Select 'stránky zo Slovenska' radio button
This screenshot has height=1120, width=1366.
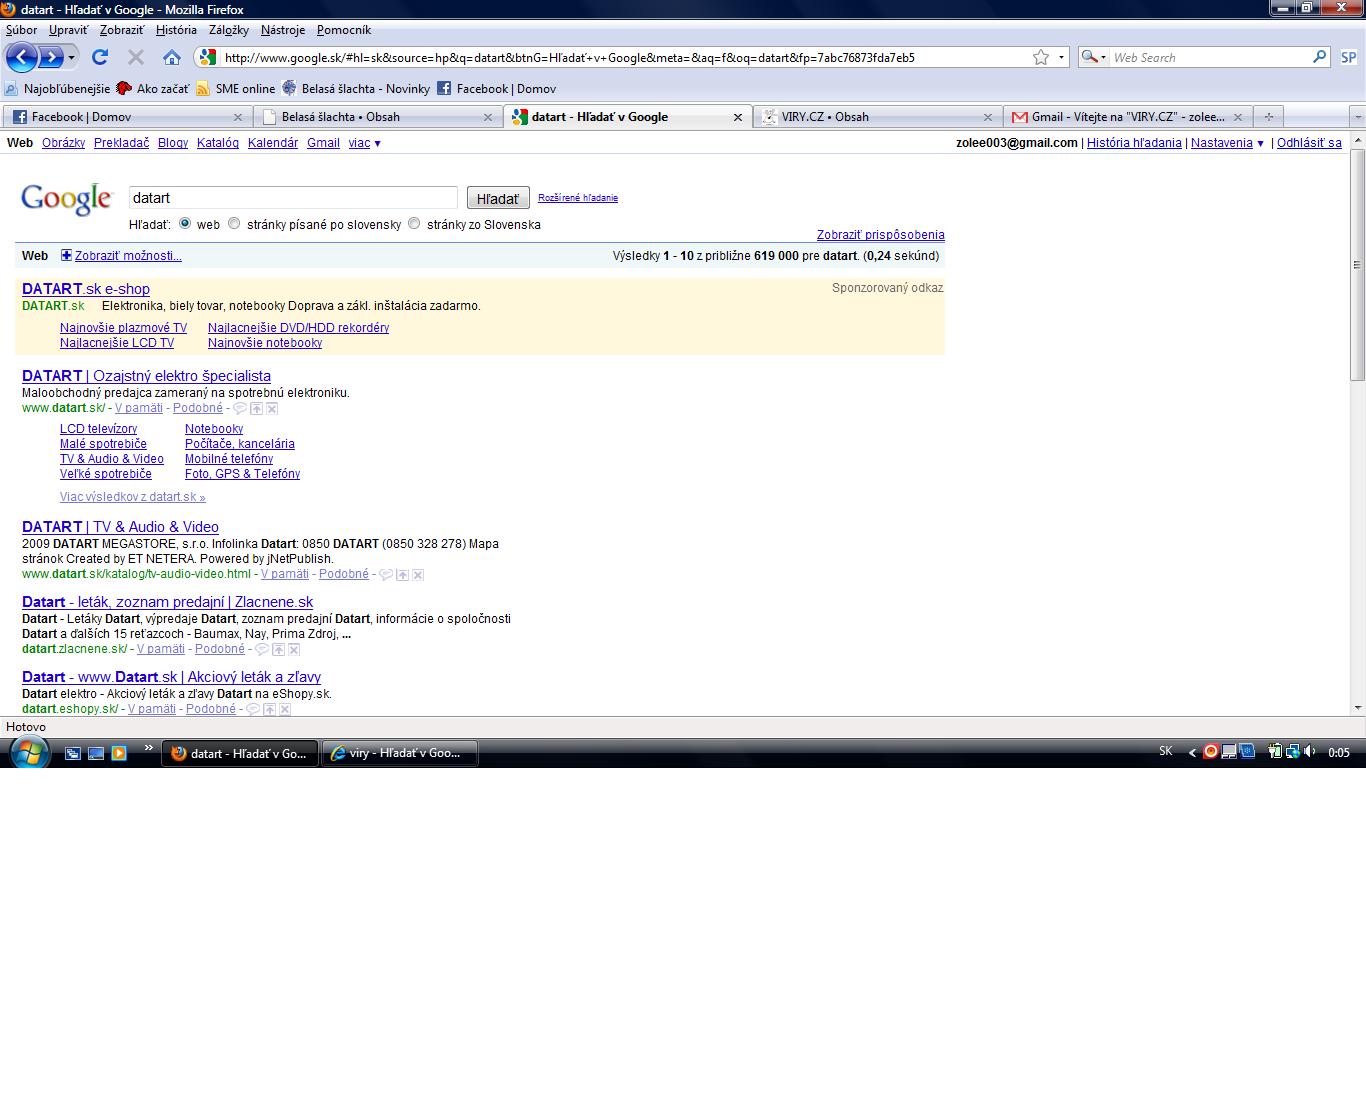click(414, 224)
